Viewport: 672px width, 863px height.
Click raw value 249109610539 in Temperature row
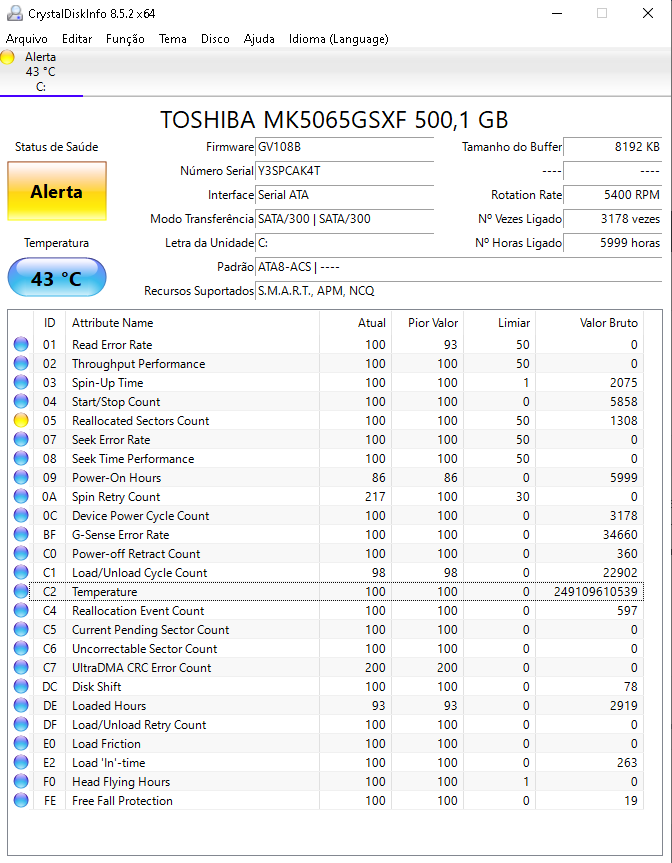pyautogui.click(x=595, y=592)
